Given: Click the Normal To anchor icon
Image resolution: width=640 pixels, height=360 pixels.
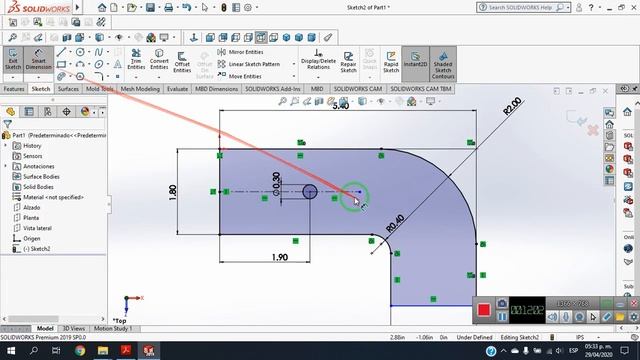Looking at the screenshot, I should coord(194,38).
